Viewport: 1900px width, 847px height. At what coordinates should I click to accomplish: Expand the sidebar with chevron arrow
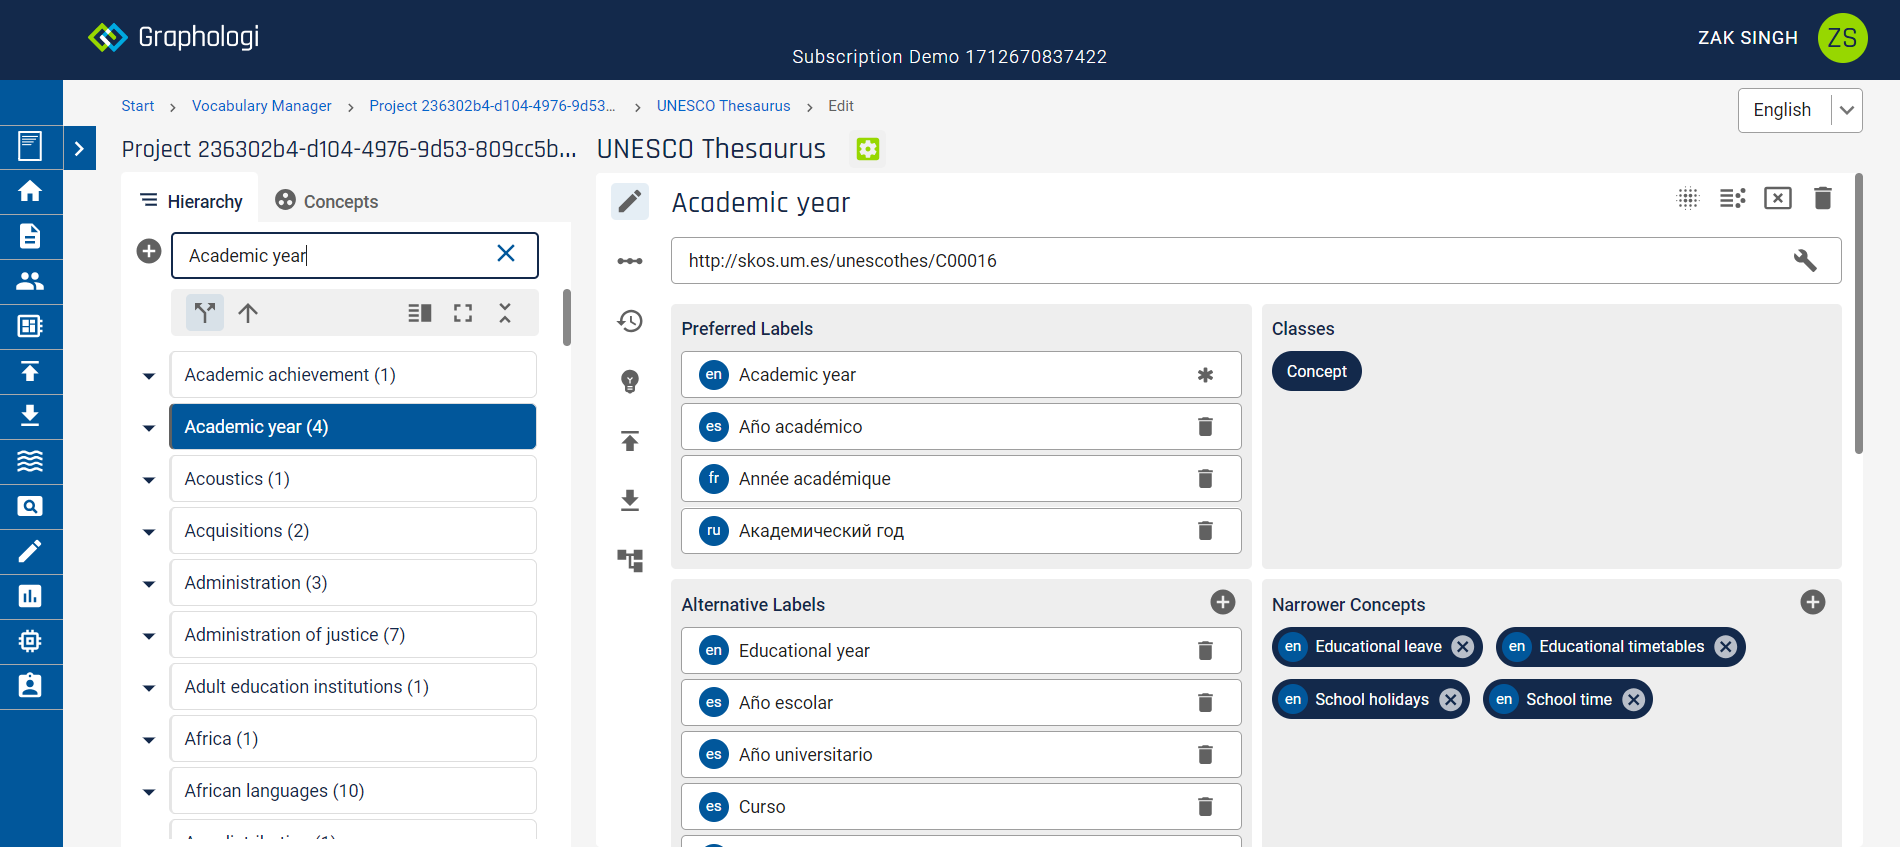(x=79, y=149)
